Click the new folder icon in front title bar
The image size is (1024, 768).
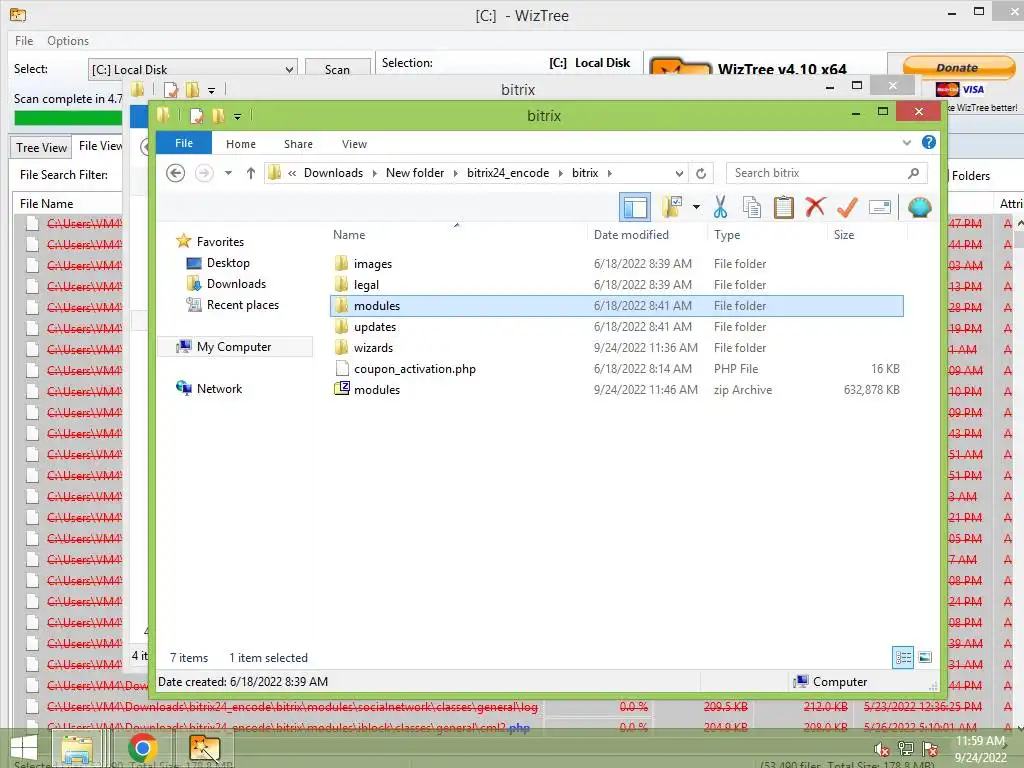(x=218, y=116)
